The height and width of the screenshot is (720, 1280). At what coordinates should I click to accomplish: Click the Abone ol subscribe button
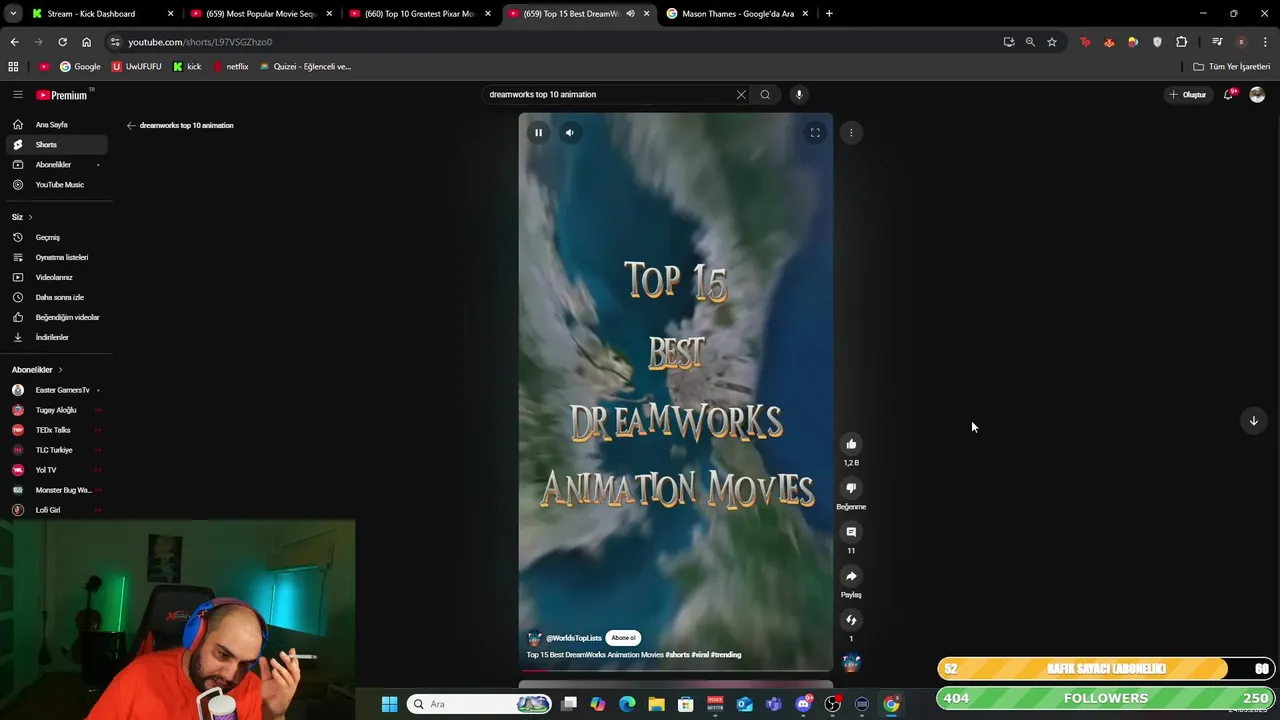(x=623, y=638)
